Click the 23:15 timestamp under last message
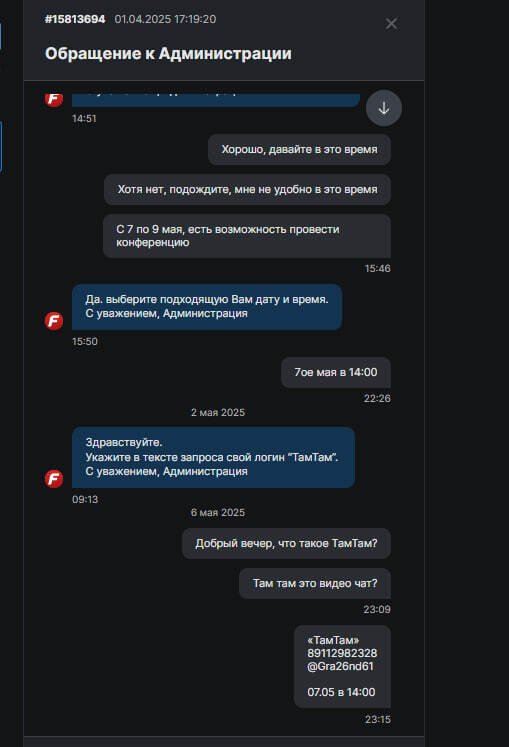This screenshot has height=747, width=509. click(377, 719)
